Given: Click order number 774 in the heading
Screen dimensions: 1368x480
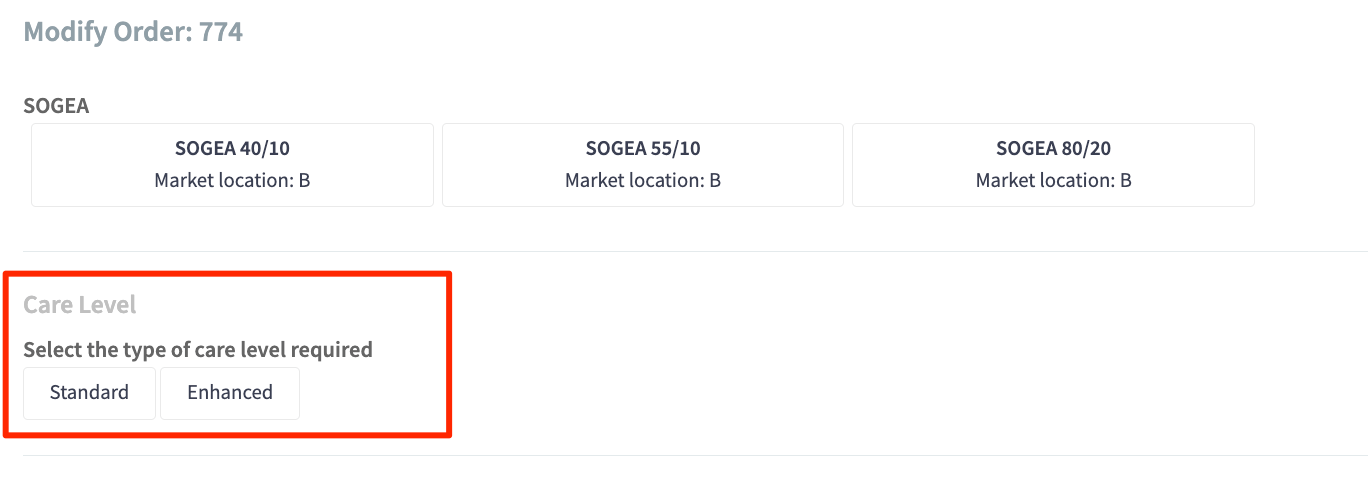Looking at the screenshot, I should point(221,32).
